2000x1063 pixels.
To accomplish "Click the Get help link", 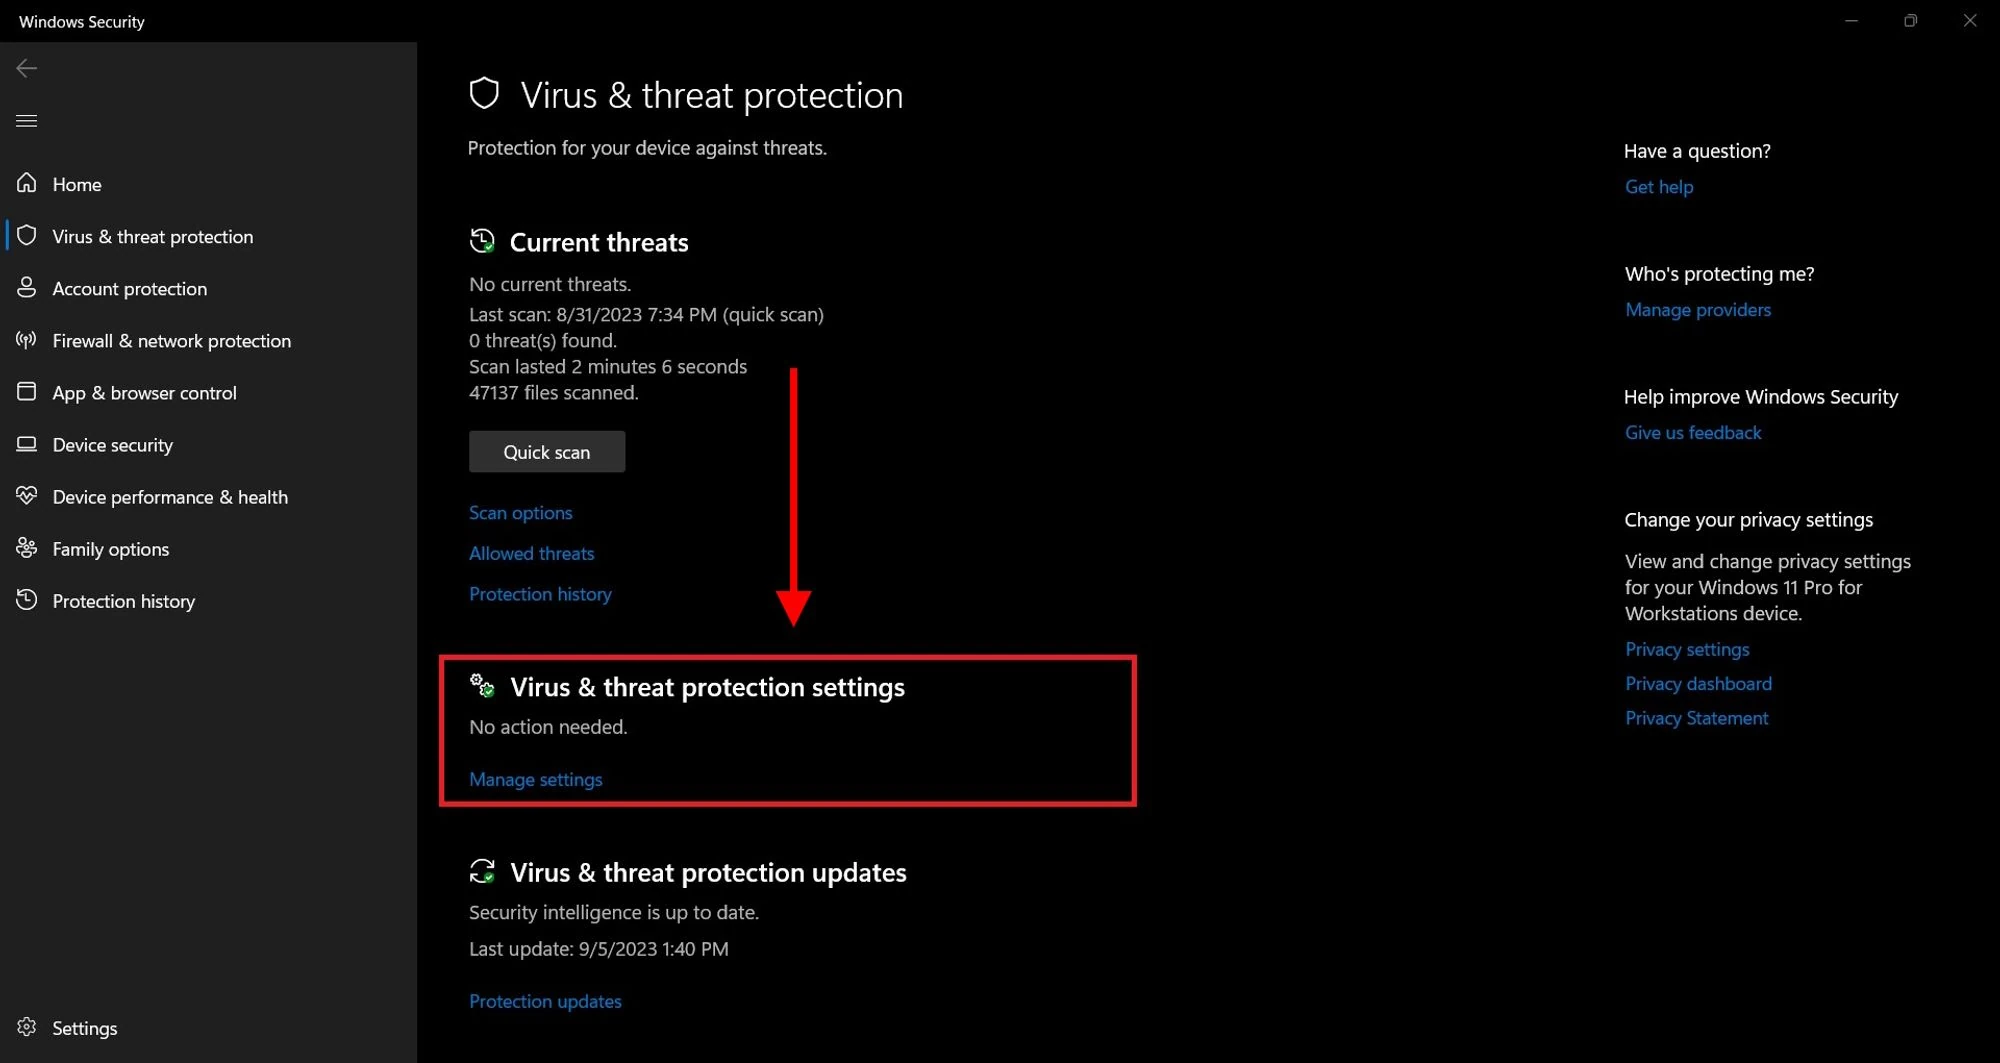I will [x=1658, y=187].
